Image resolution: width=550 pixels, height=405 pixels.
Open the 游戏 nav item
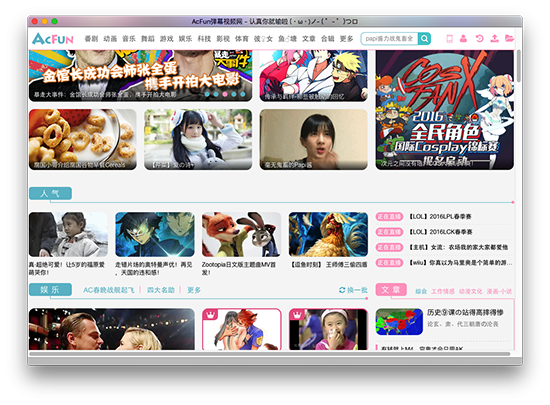(167, 39)
